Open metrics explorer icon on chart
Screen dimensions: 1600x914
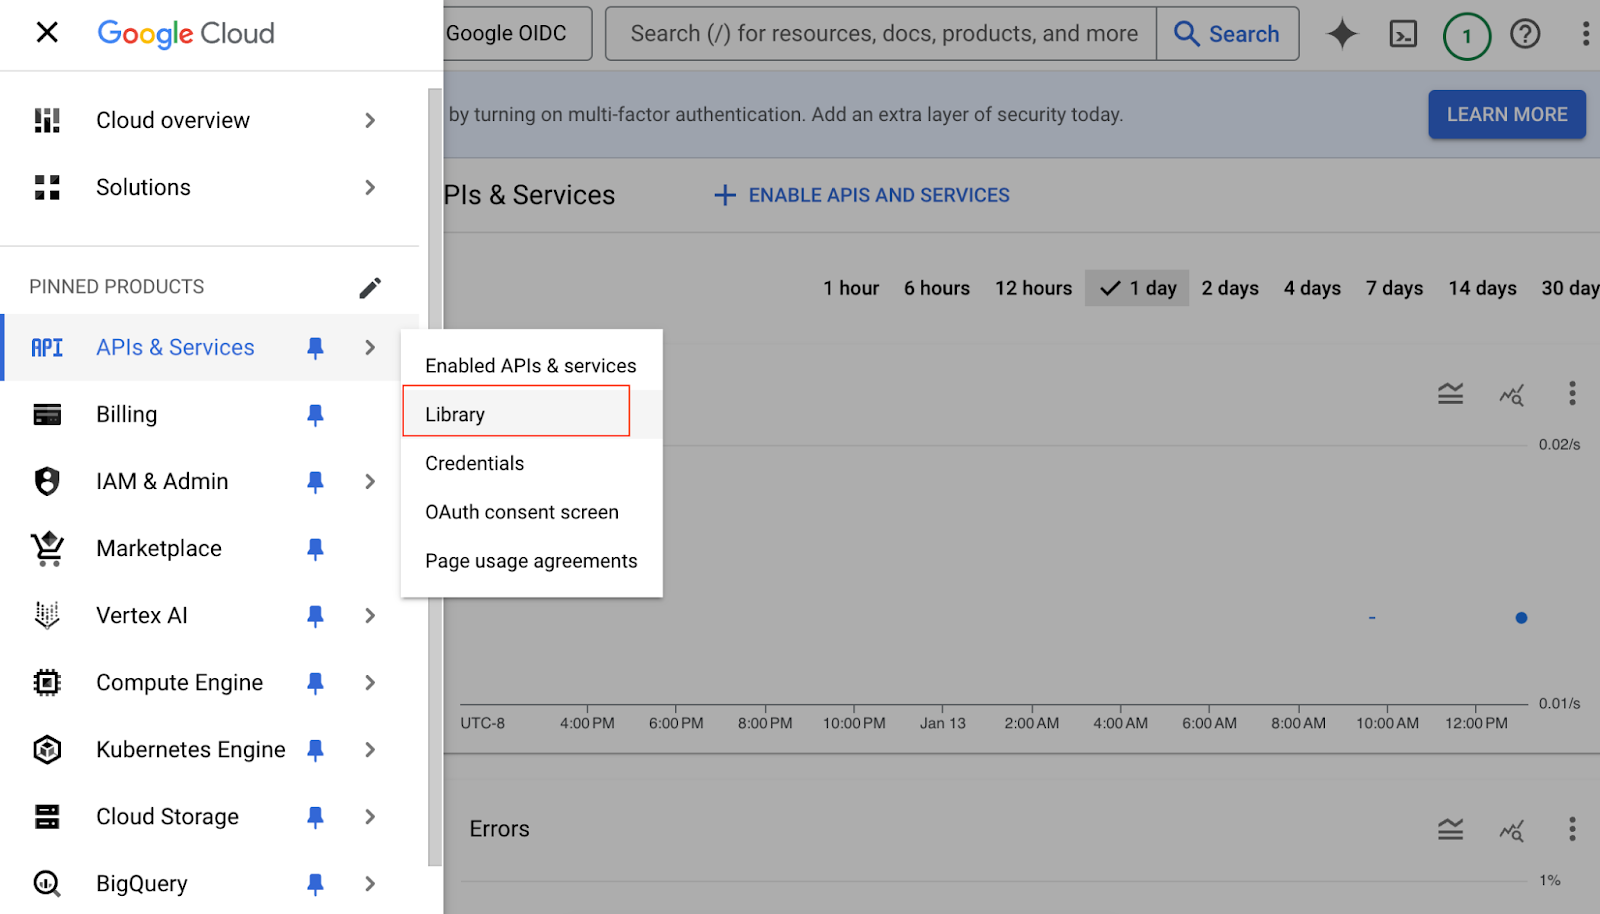click(x=1511, y=394)
